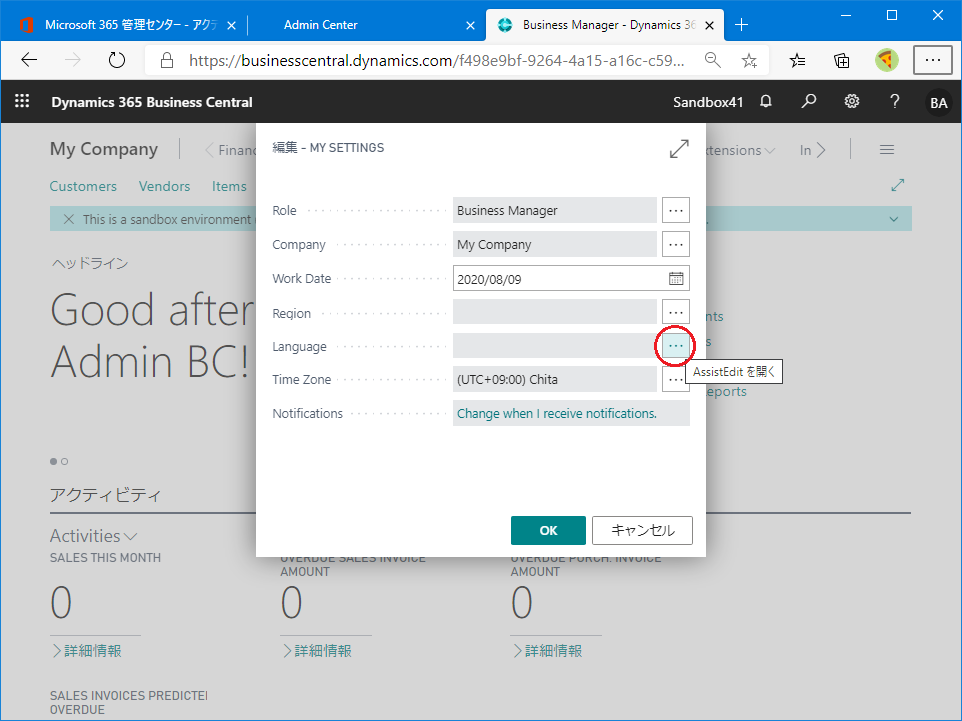Open the browser profile picture
Screen dimensions: 962x721
pyautogui.click(x=887, y=60)
